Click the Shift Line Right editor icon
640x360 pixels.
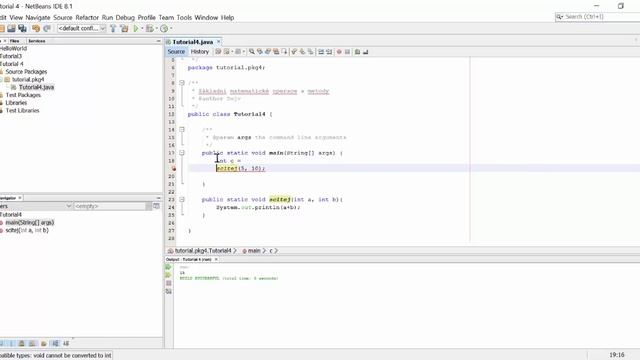coord(329,51)
